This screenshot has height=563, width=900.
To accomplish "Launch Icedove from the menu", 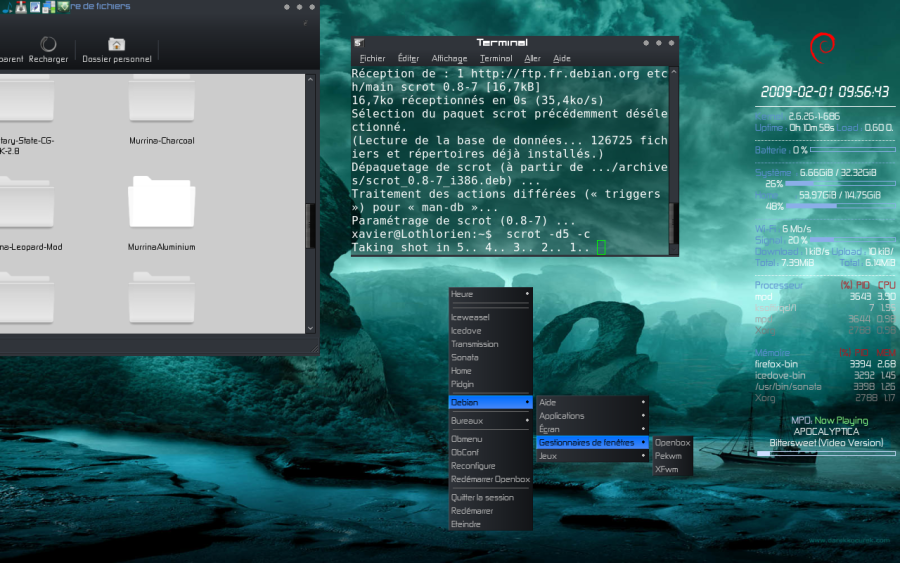I will [x=490, y=331].
